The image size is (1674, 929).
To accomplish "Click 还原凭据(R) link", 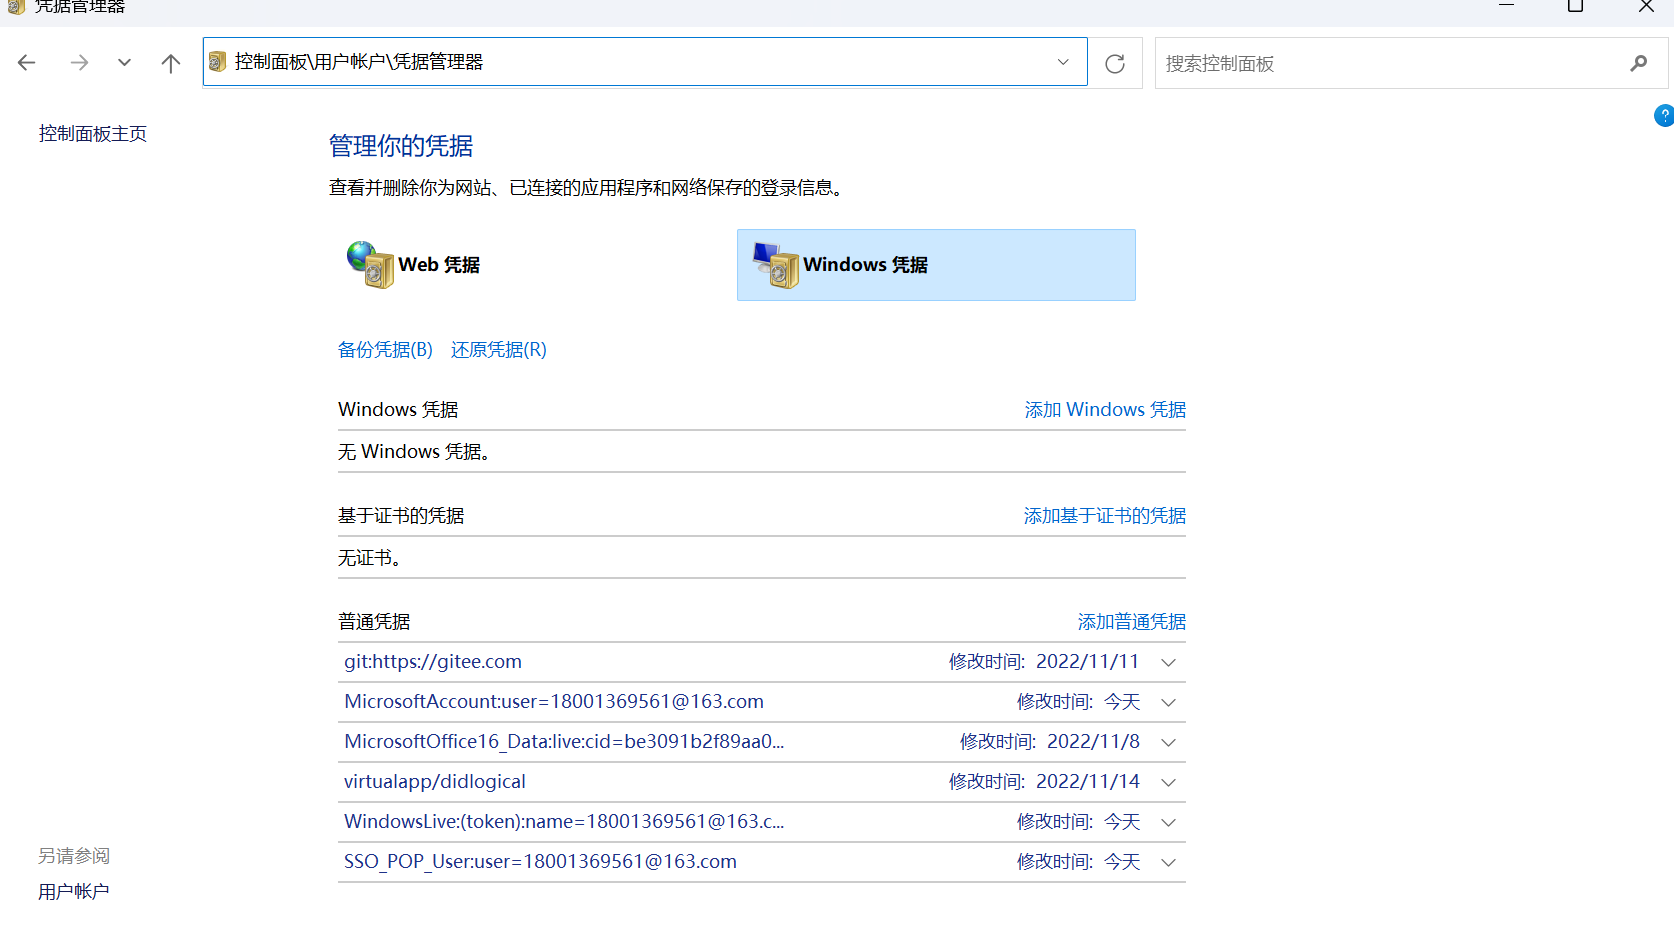I will pyautogui.click(x=499, y=350).
